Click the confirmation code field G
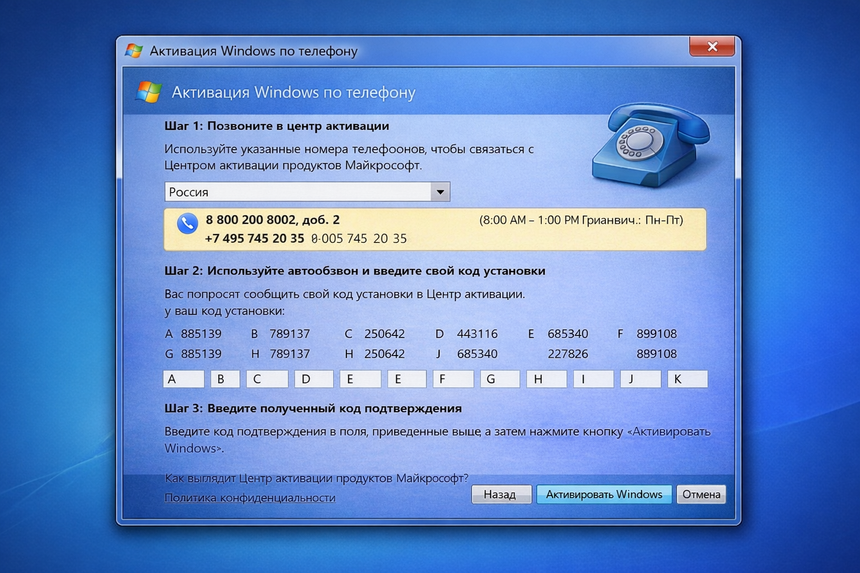Screen dimensions: 860x573 point(500,379)
